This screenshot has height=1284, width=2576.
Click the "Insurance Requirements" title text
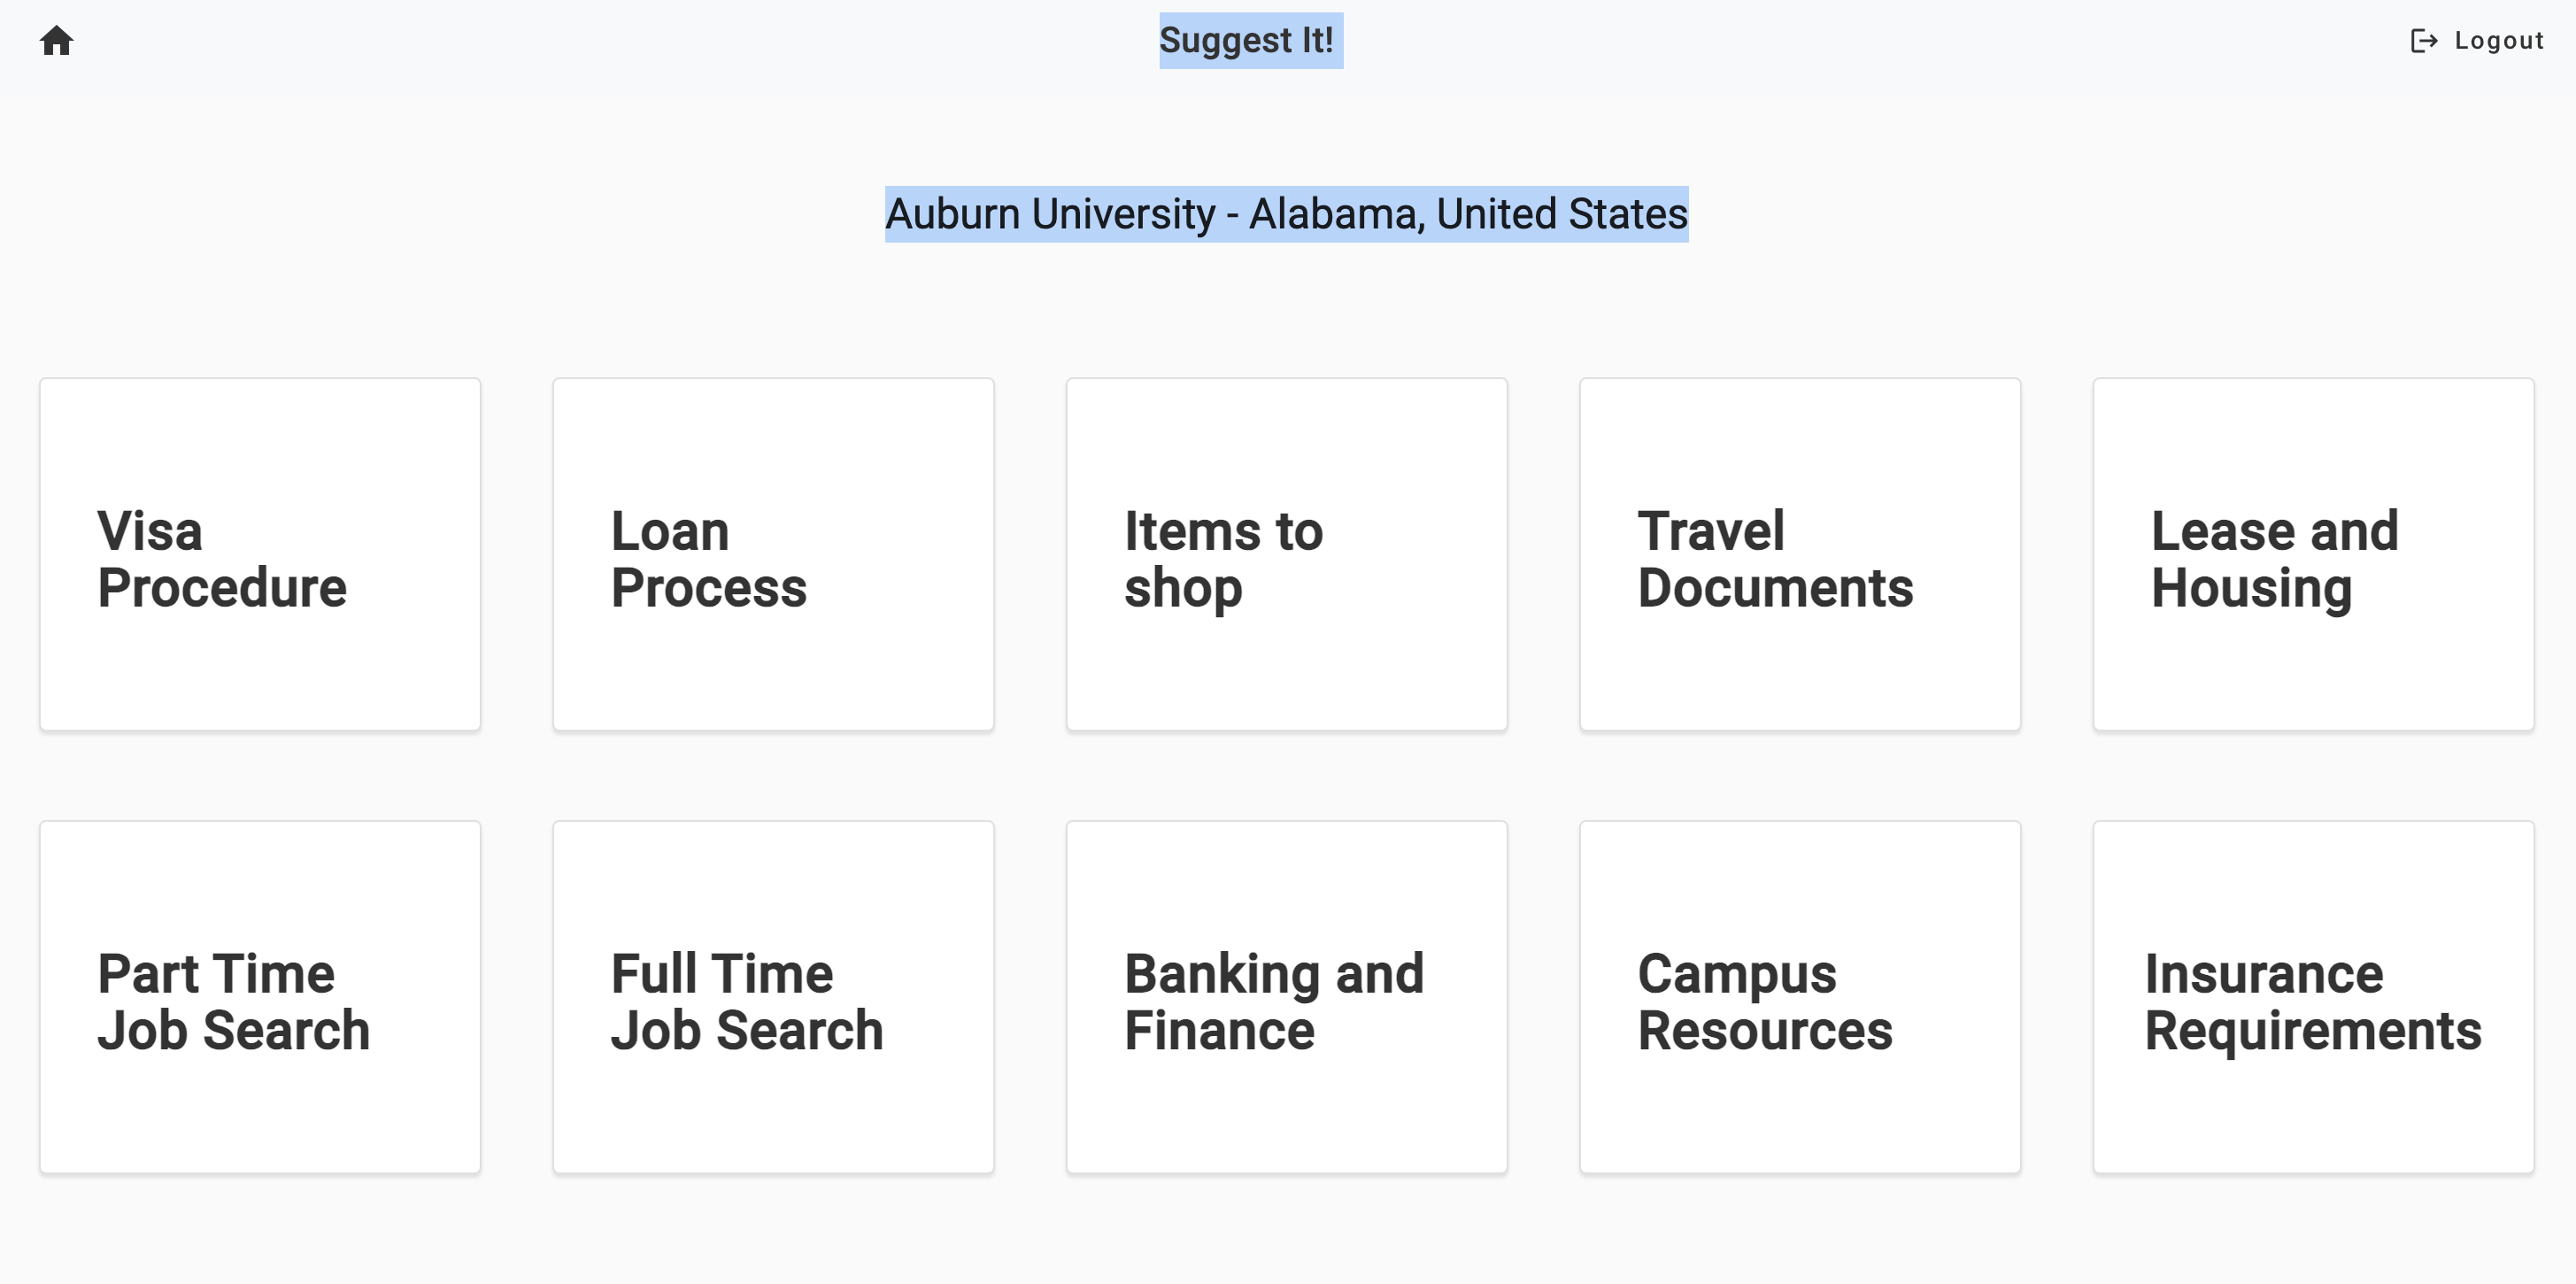click(2312, 1002)
